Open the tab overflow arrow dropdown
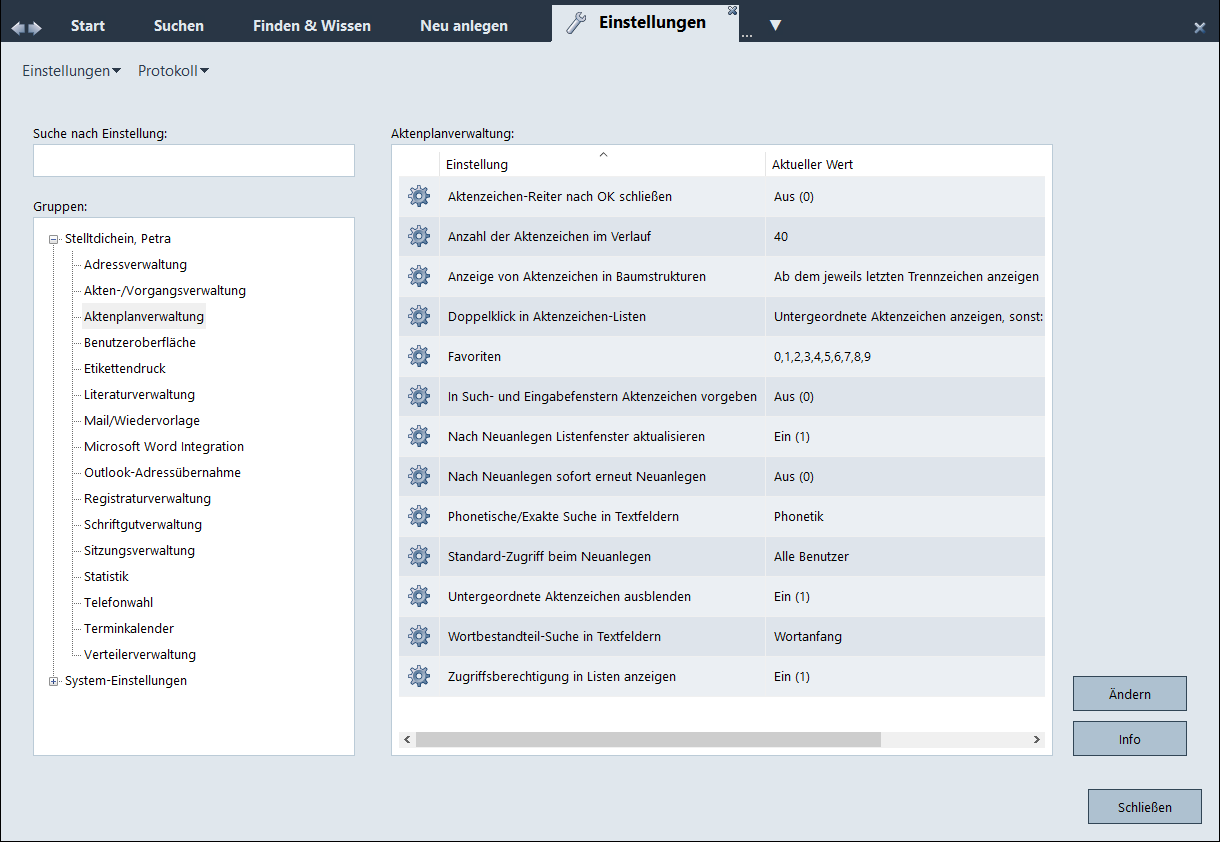 775,25
